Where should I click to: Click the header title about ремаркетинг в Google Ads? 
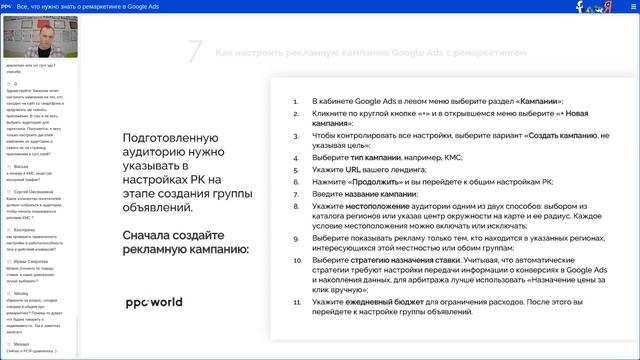pos(88,7)
